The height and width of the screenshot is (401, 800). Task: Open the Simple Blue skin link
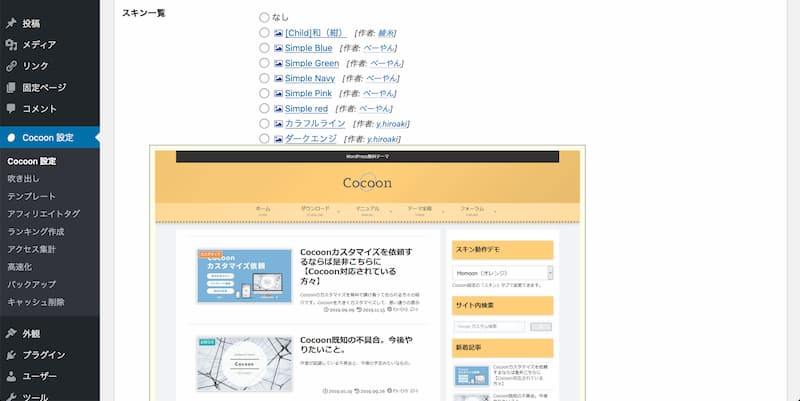pos(308,48)
